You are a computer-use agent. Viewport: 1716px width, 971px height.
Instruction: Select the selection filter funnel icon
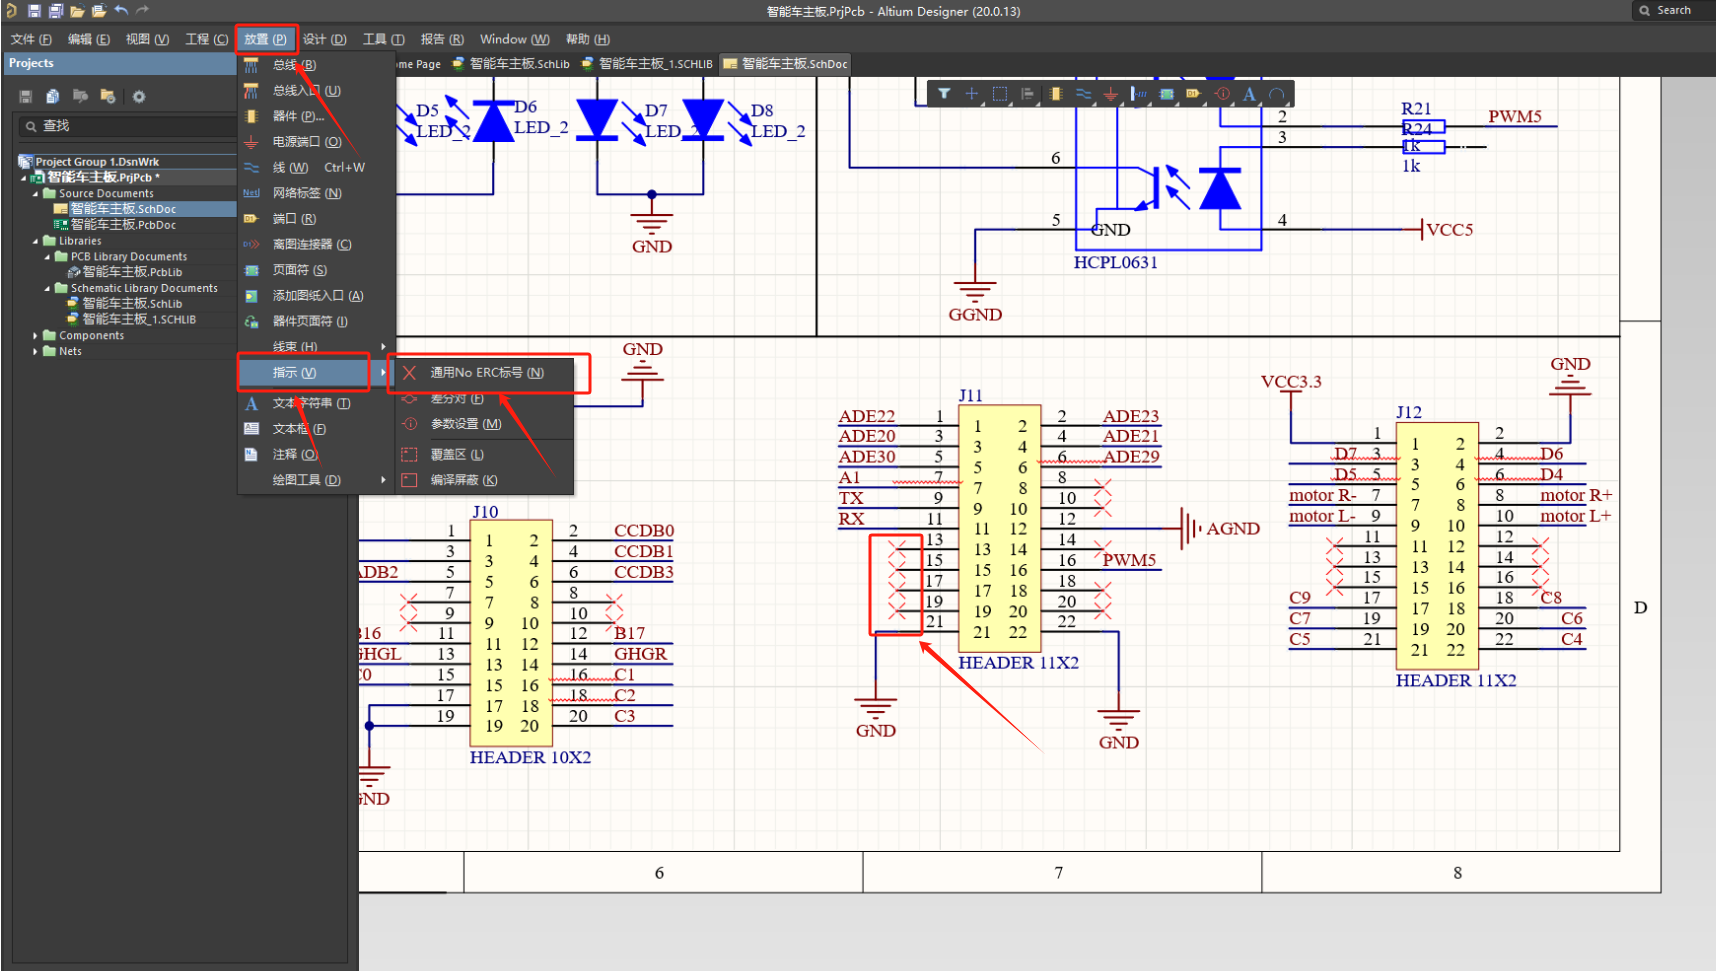944,93
